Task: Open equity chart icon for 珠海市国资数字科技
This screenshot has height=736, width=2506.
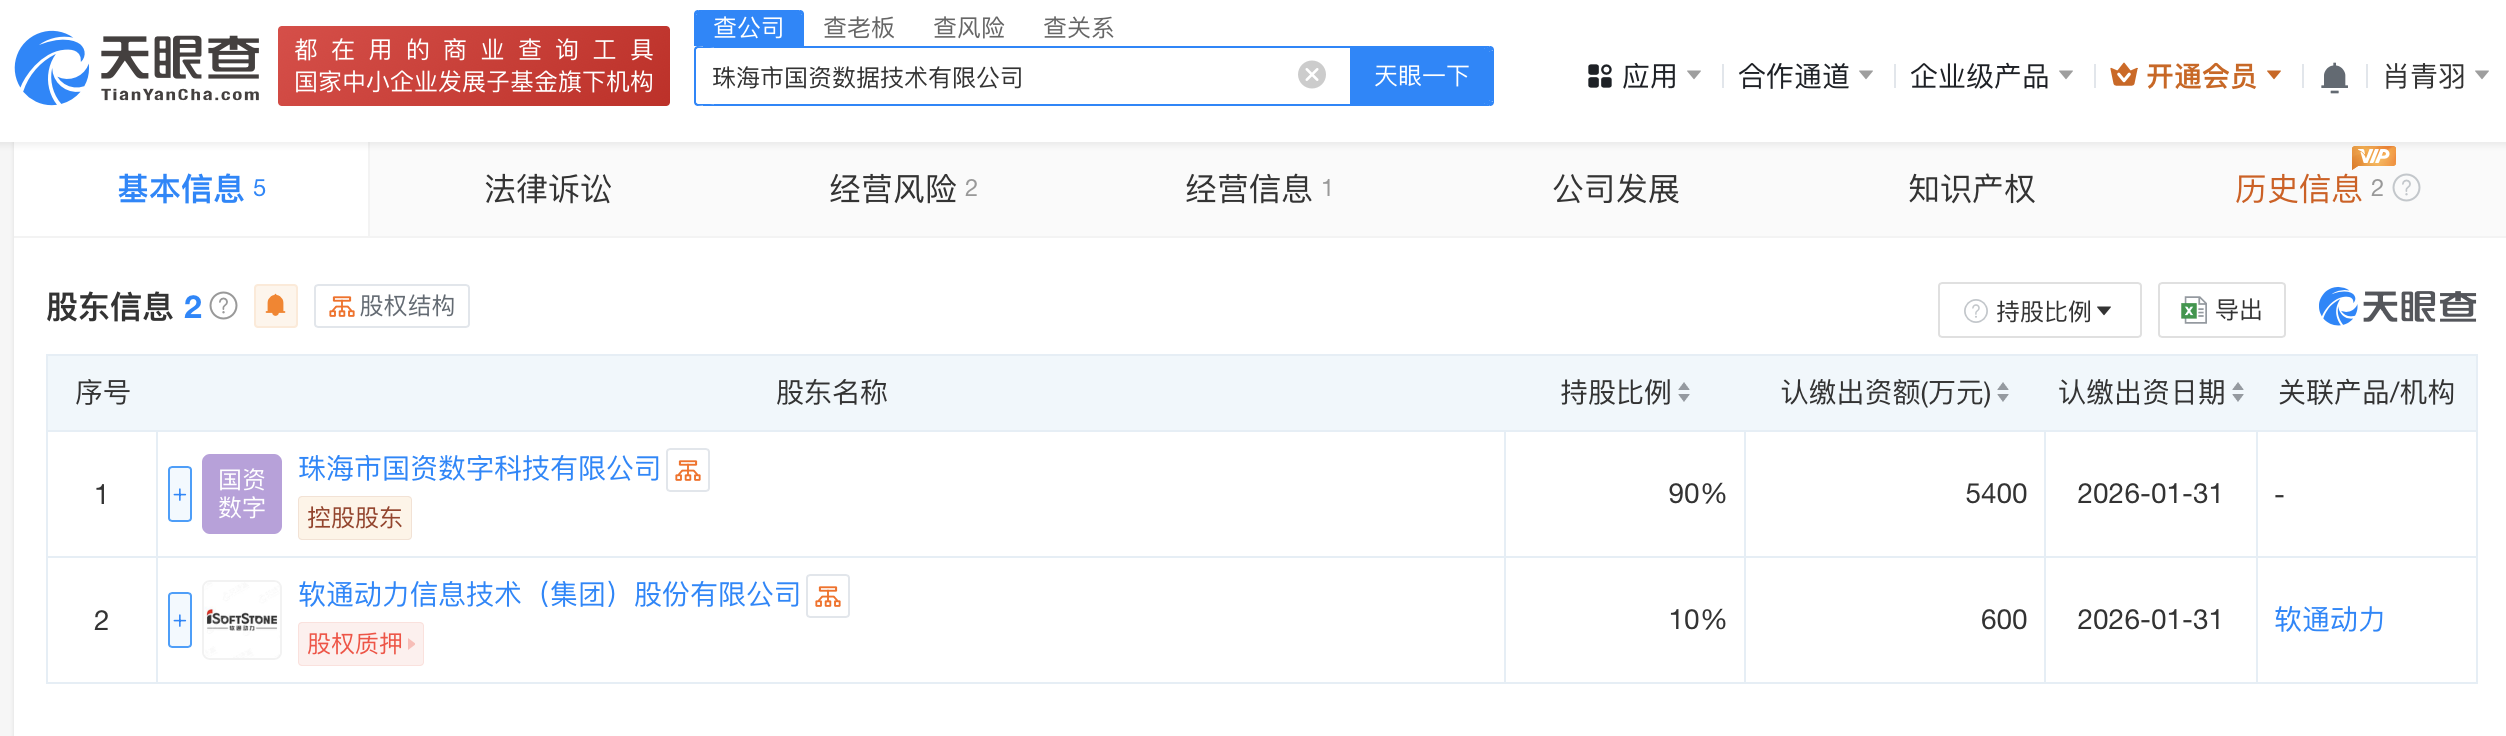Action: (688, 470)
